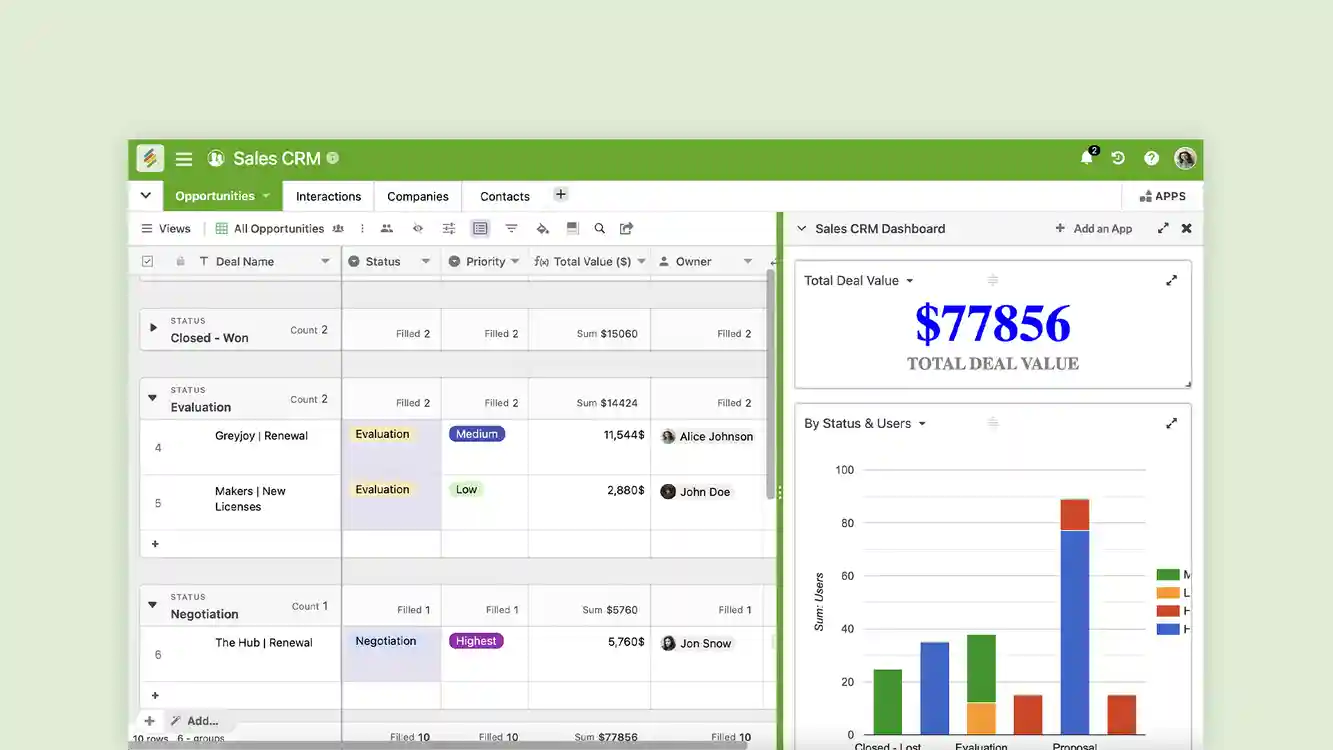Open the filter options icon
1333x750 pixels.
click(x=511, y=228)
